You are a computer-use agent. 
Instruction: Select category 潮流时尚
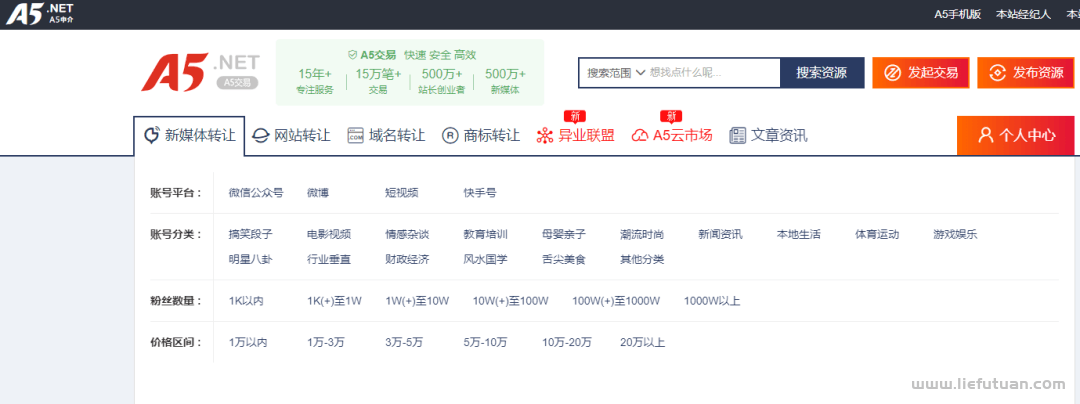tap(642, 234)
